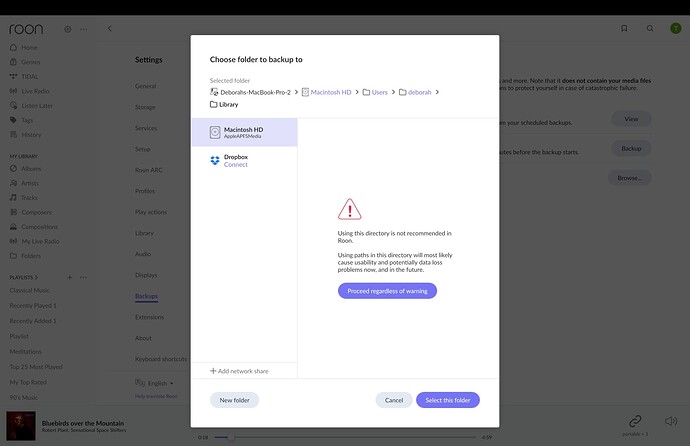Switch to Audio settings tab

(x=143, y=254)
